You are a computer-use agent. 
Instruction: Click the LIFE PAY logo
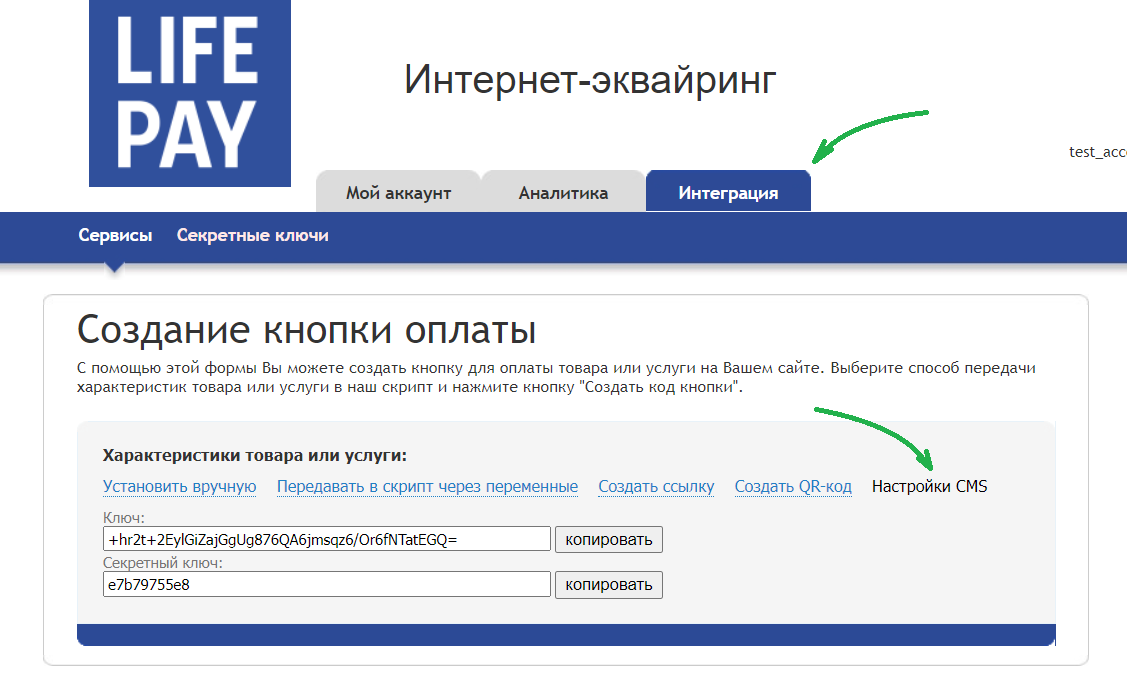190,93
